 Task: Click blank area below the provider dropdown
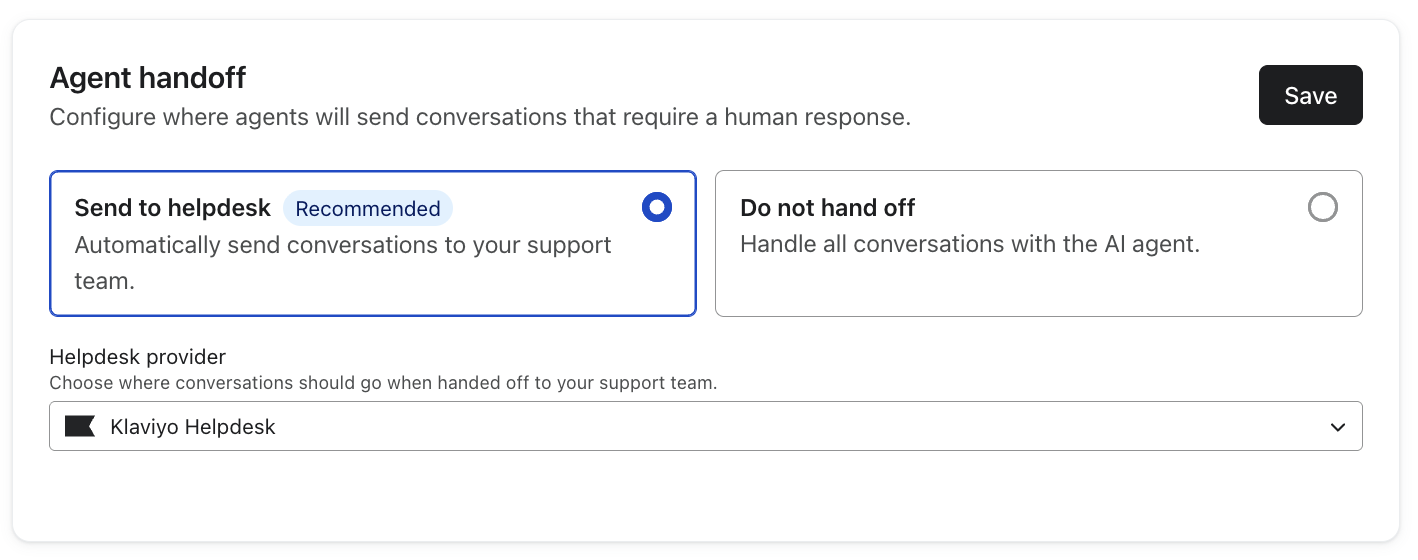click(x=705, y=495)
